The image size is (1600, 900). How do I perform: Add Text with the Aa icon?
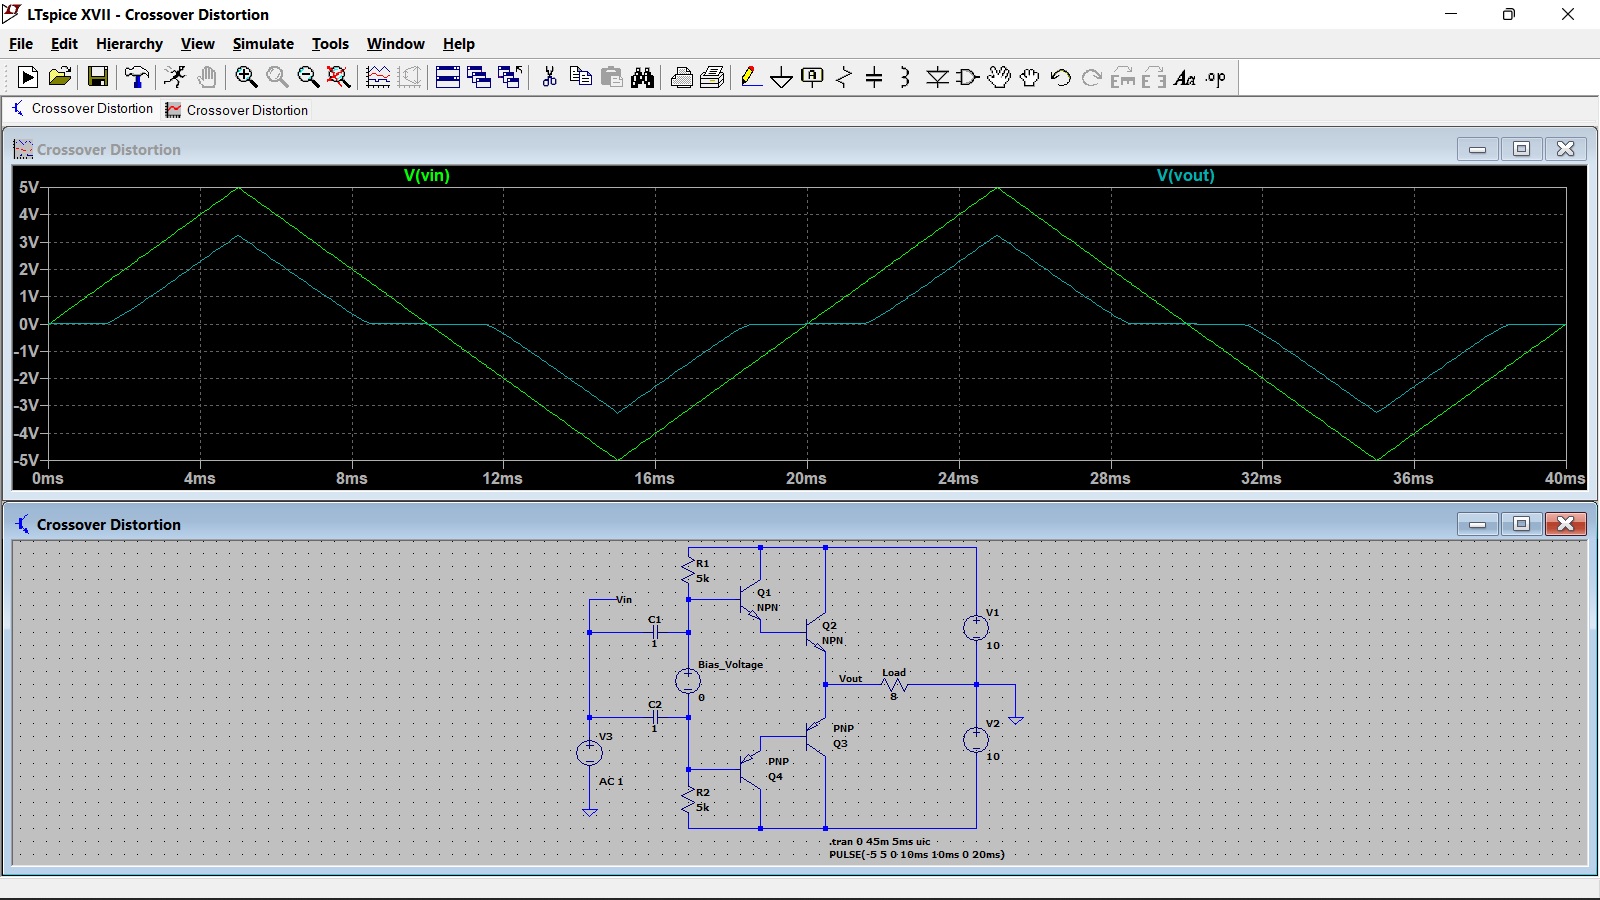tap(1185, 77)
